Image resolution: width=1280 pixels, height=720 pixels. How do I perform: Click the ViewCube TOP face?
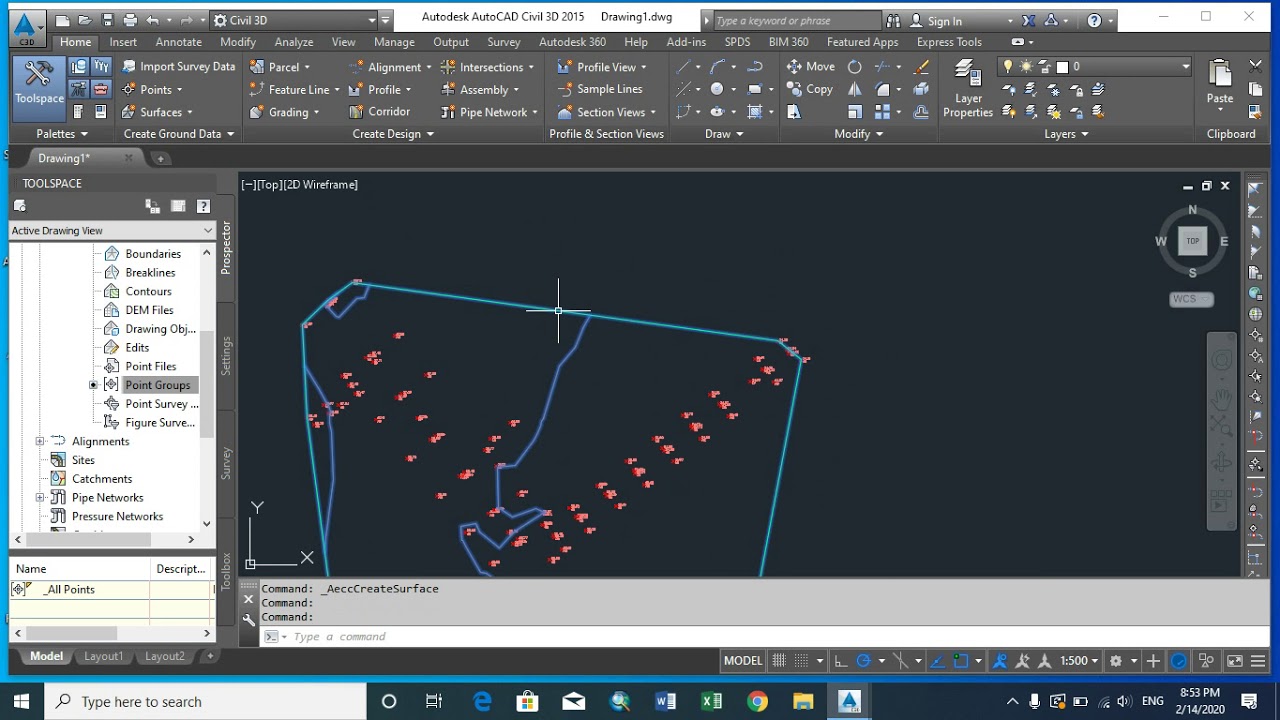pos(1192,241)
